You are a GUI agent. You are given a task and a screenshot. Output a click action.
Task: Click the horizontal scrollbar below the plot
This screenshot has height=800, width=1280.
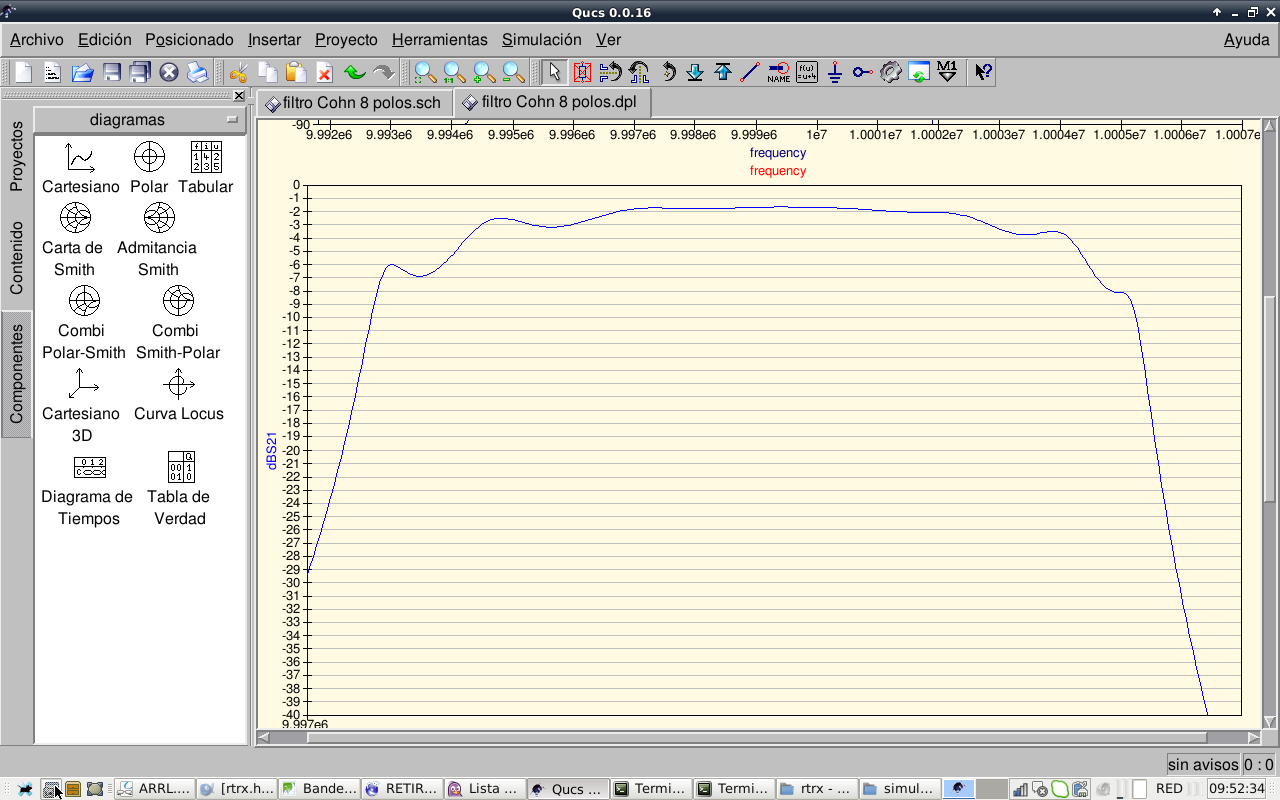[x=760, y=738]
